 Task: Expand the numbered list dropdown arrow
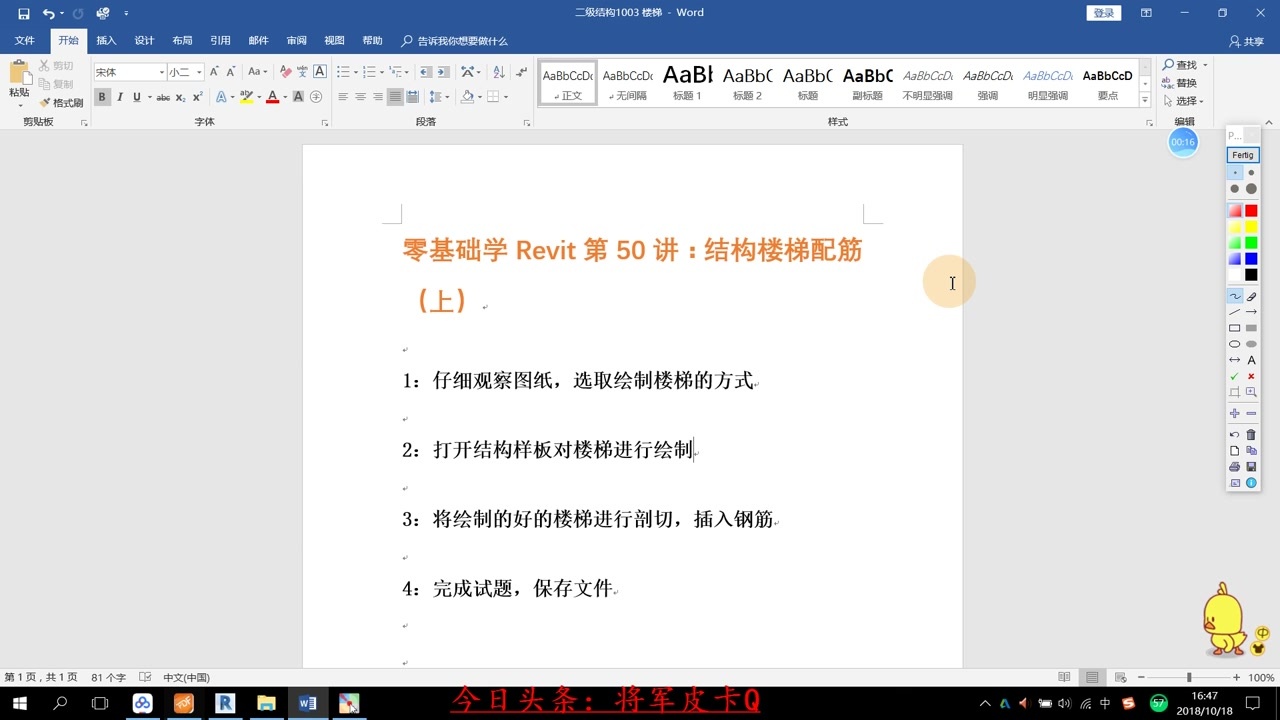point(381,72)
